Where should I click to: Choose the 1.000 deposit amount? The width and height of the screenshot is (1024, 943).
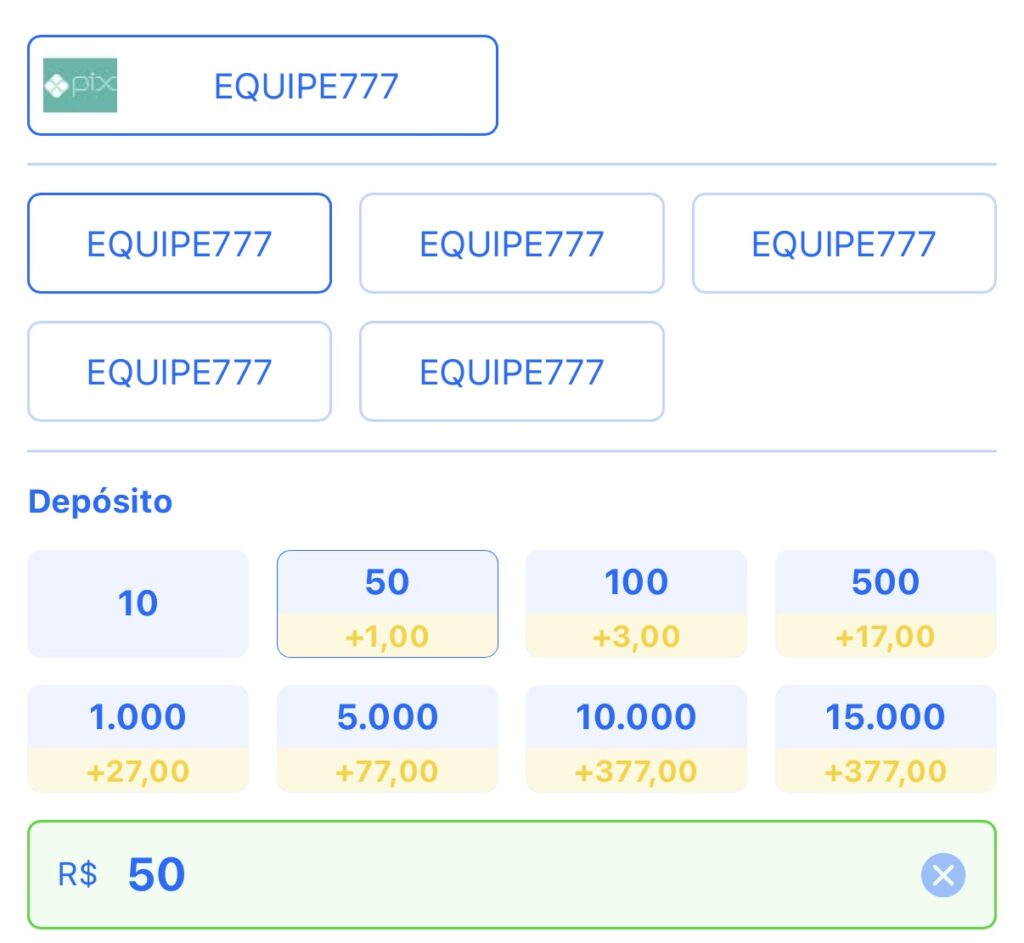(x=138, y=739)
